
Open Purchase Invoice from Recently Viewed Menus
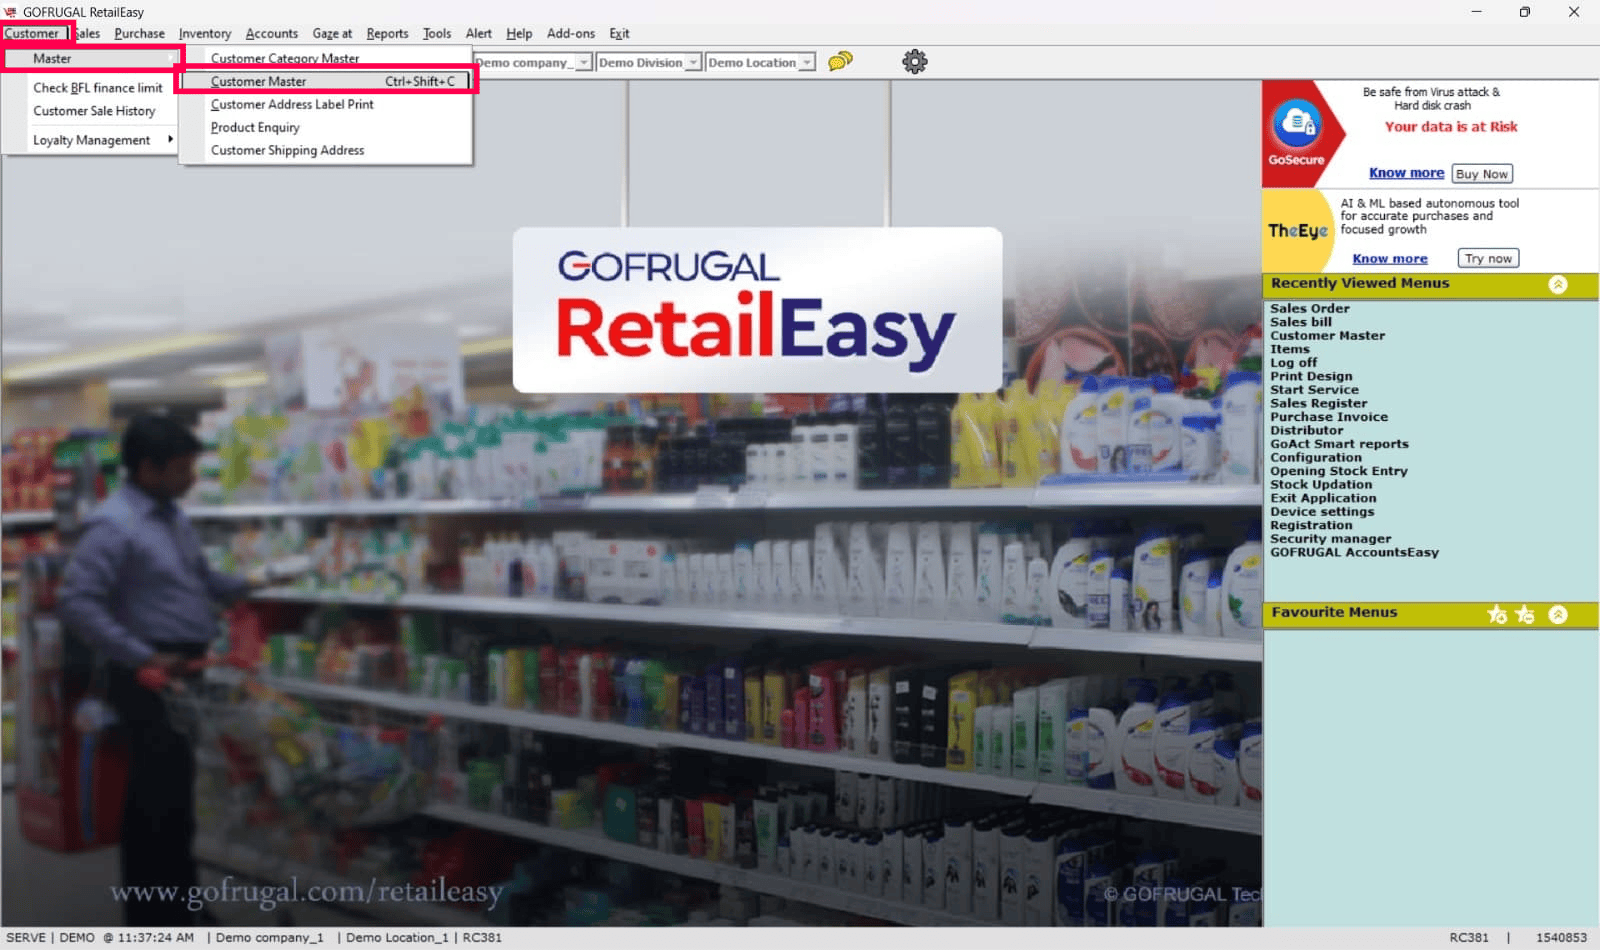coord(1329,417)
